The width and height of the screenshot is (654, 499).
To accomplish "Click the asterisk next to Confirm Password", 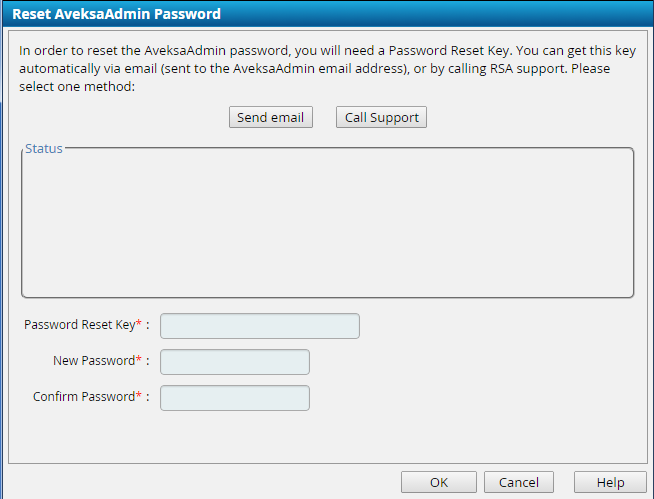I will [x=139, y=395].
